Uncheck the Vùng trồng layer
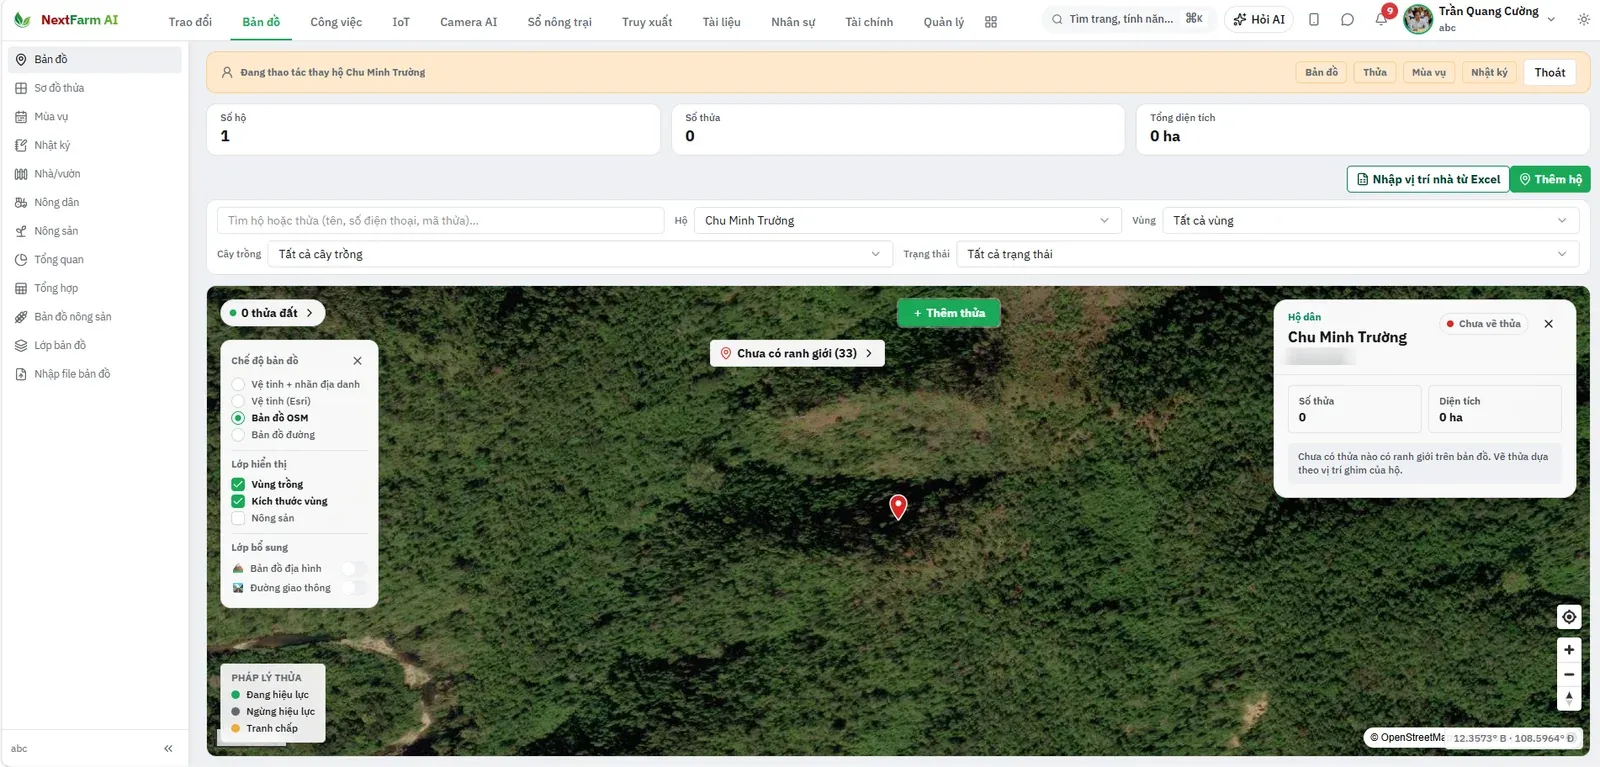The width and height of the screenshot is (1600, 767). [238, 484]
